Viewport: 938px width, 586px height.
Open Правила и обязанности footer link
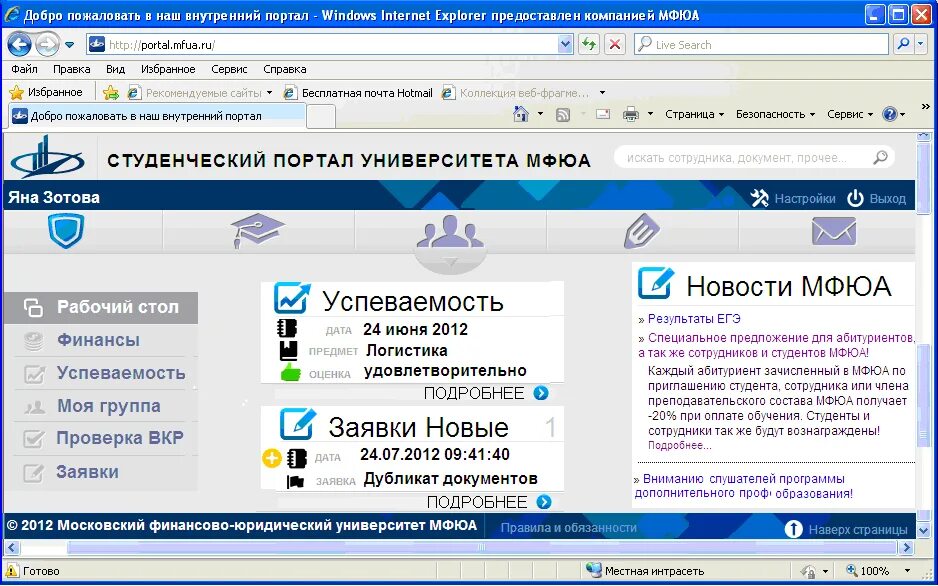click(568, 528)
